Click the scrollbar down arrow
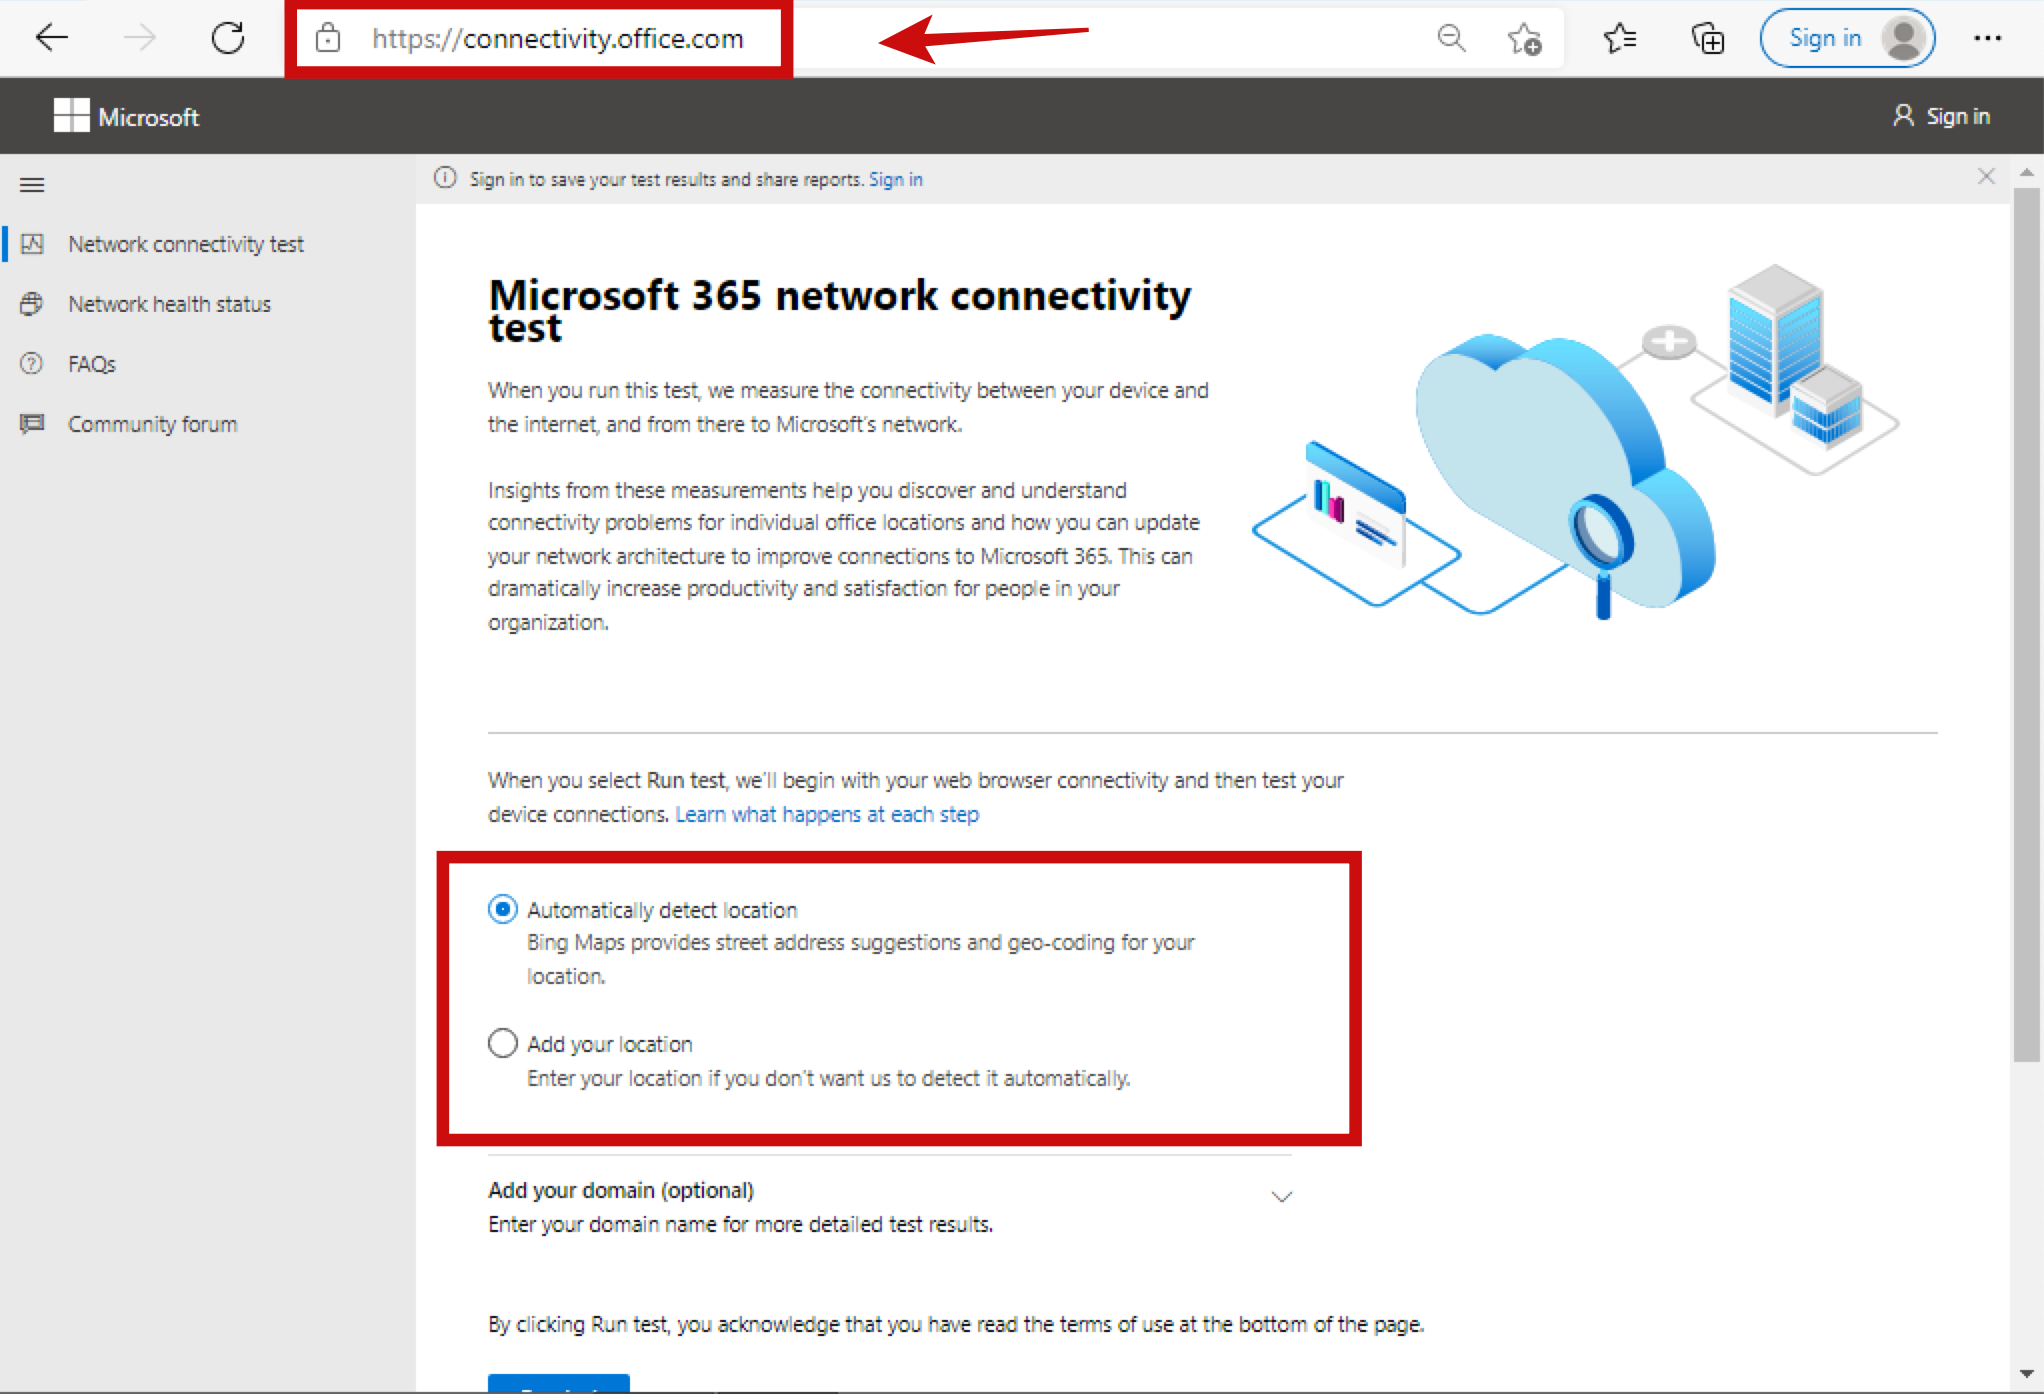The height and width of the screenshot is (1394, 2044). [2027, 1374]
